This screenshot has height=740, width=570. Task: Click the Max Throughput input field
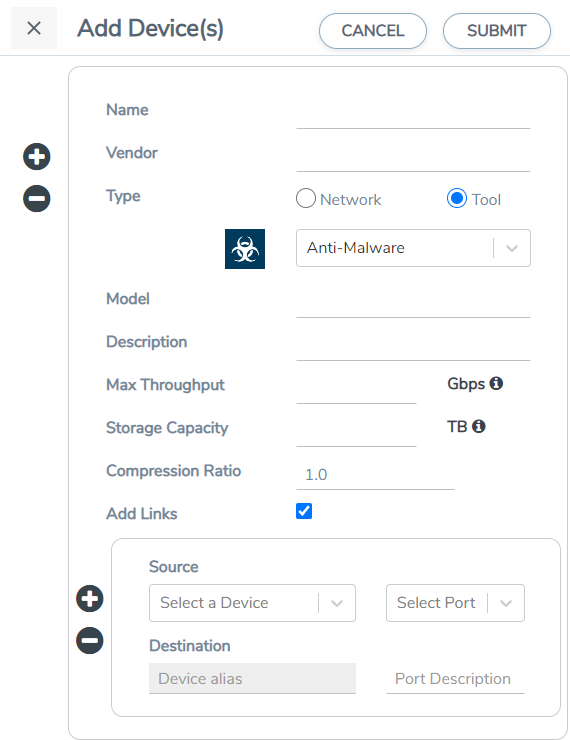coord(356,389)
